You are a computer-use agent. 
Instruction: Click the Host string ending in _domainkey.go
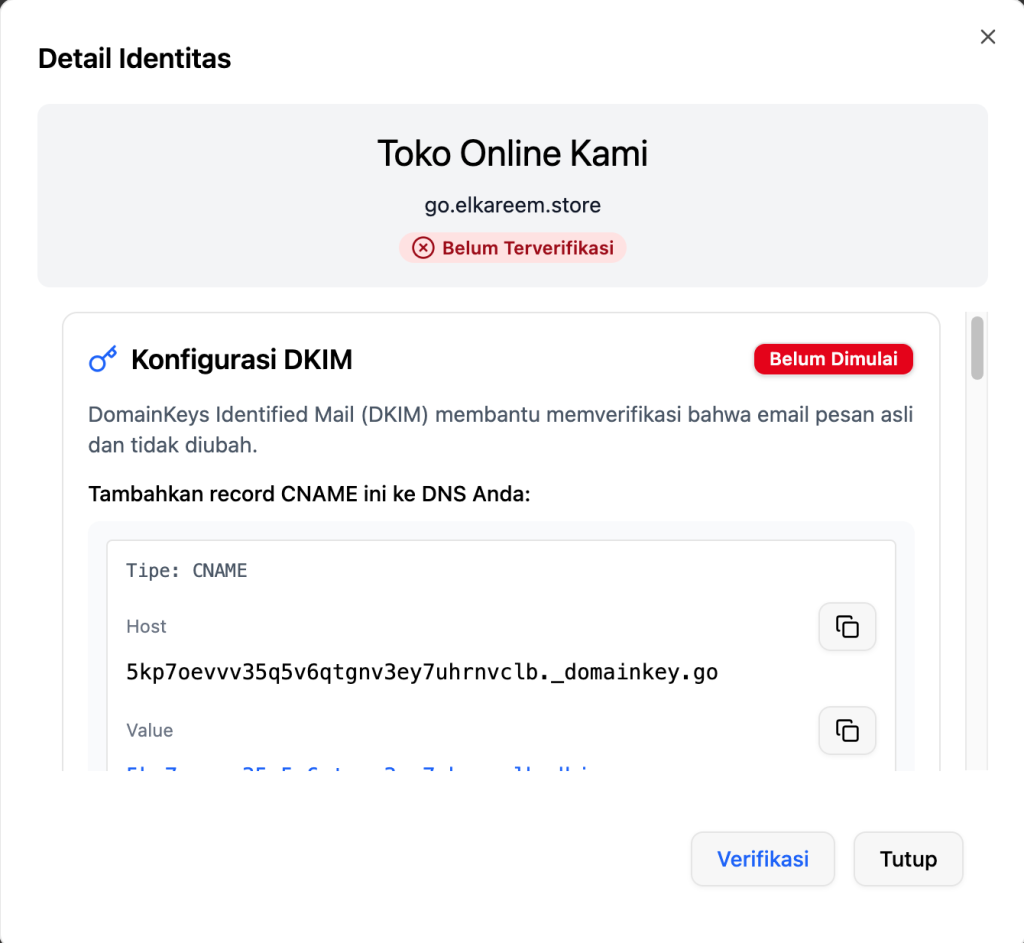pyautogui.click(x=422, y=672)
